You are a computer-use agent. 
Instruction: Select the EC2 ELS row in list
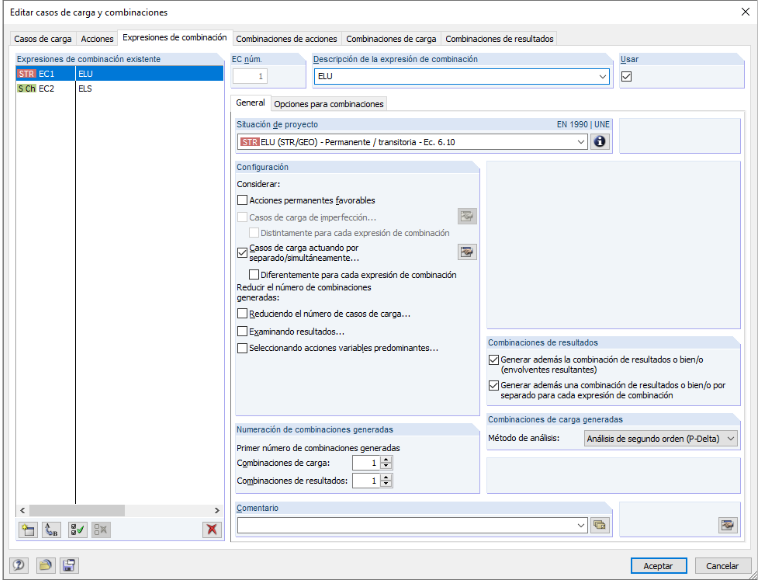point(120,89)
